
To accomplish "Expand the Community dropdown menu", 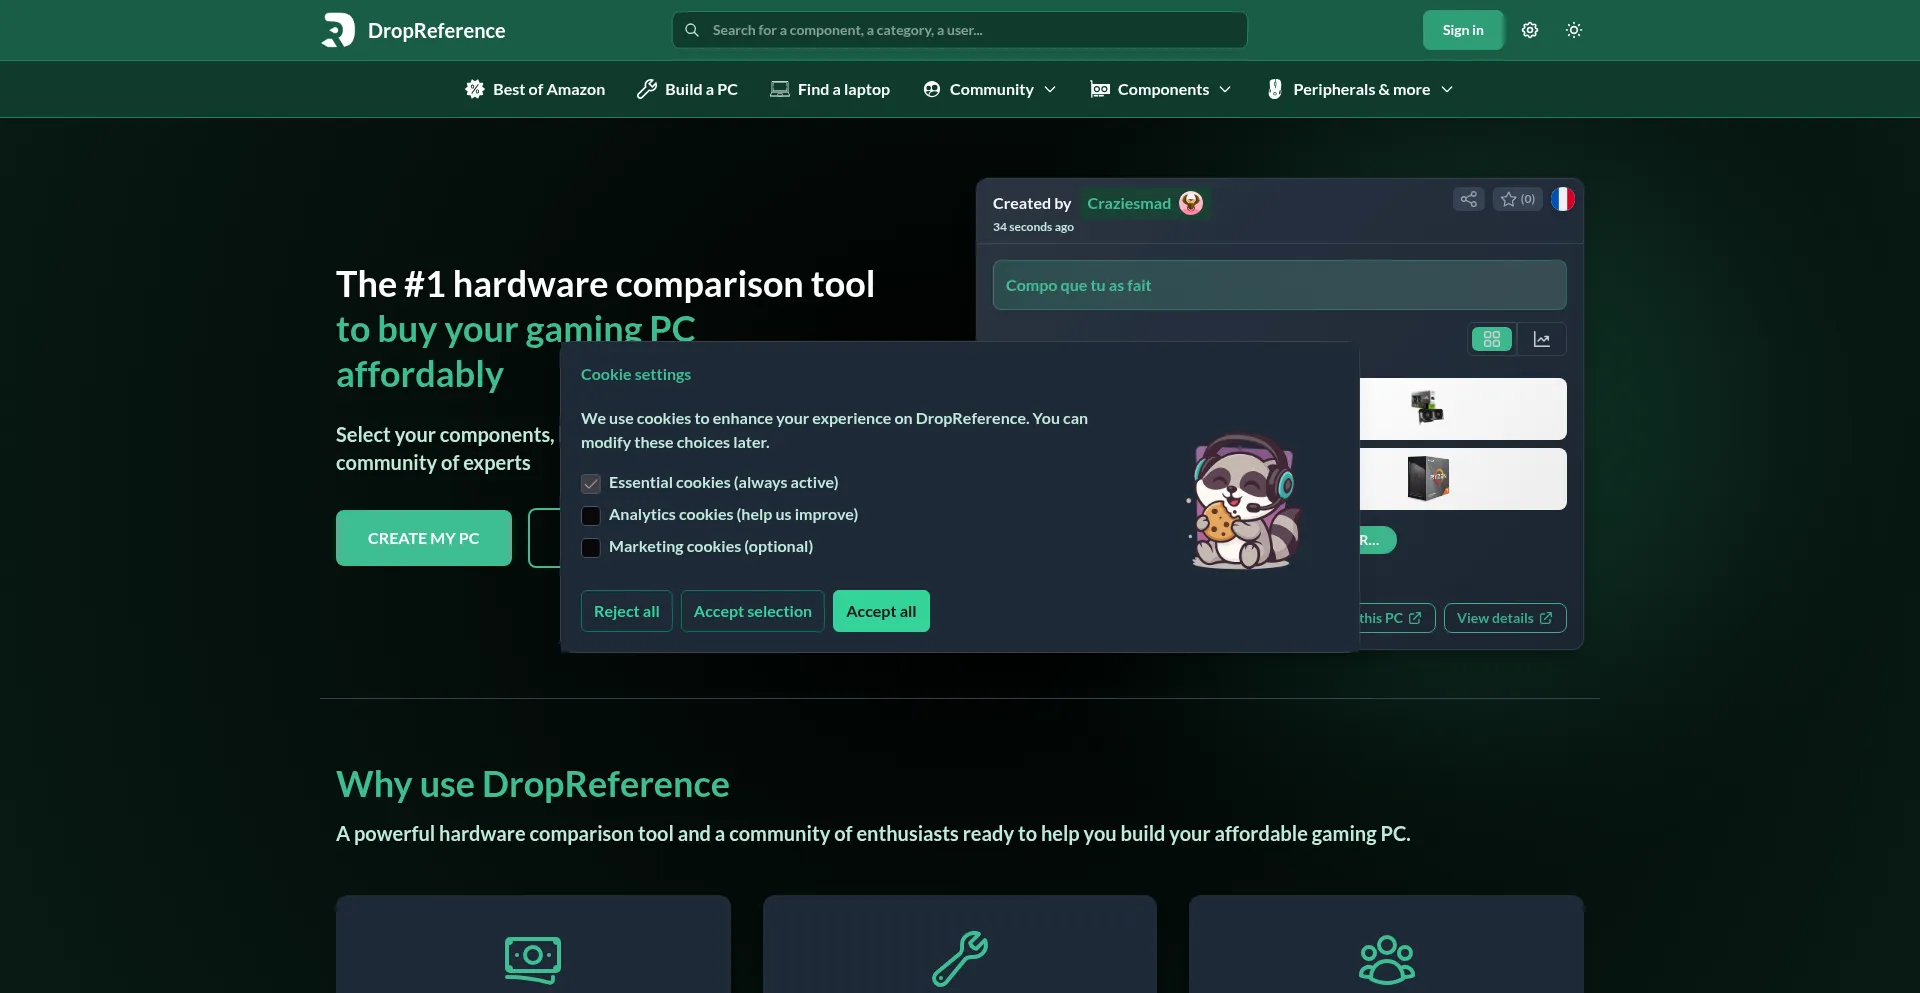I will tap(989, 89).
